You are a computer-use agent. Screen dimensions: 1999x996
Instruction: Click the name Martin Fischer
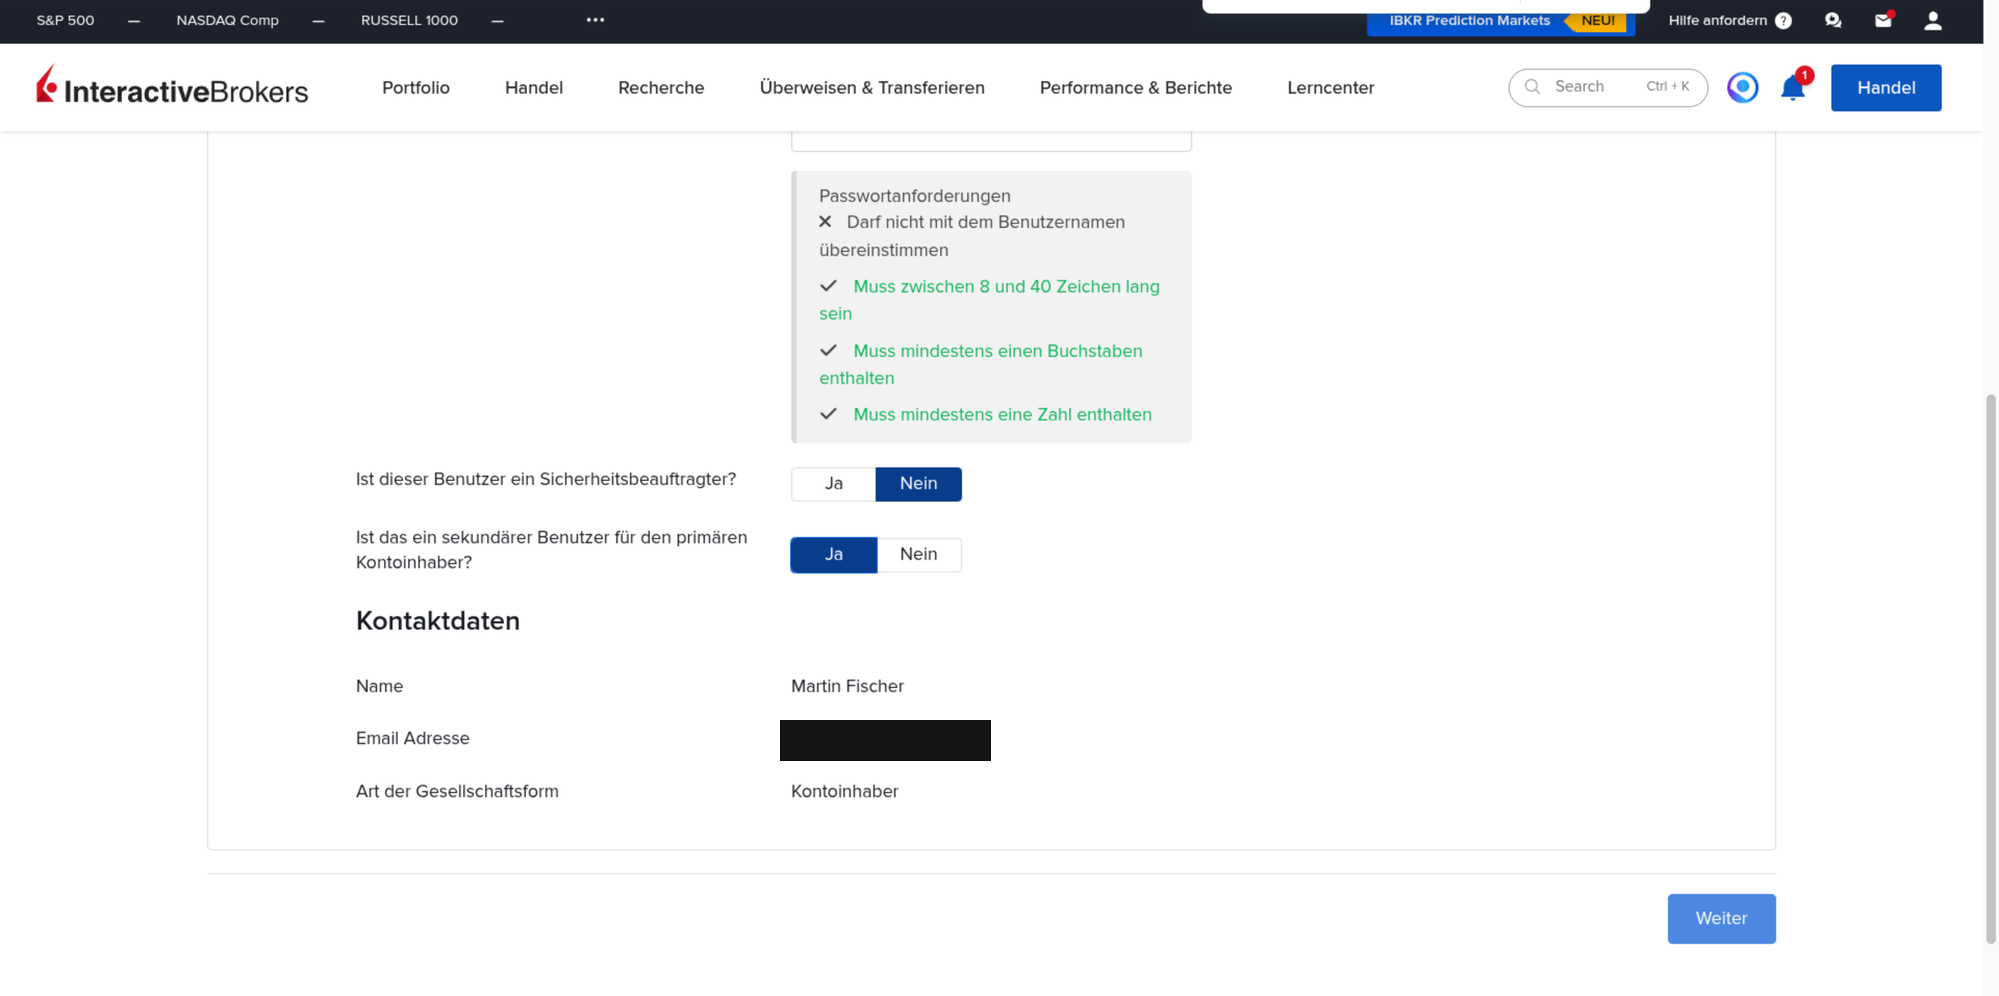[x=847, y=686]
